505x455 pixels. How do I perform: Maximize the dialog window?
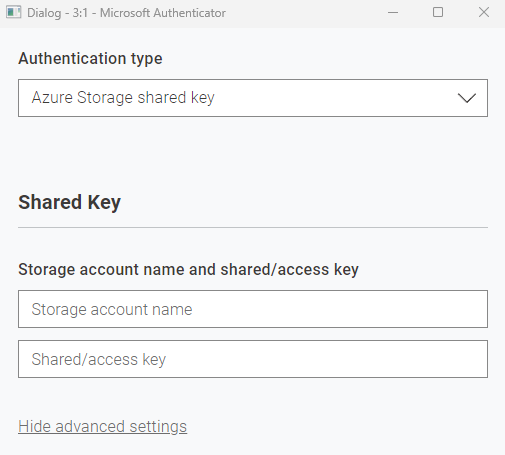(x=438, y=13)
